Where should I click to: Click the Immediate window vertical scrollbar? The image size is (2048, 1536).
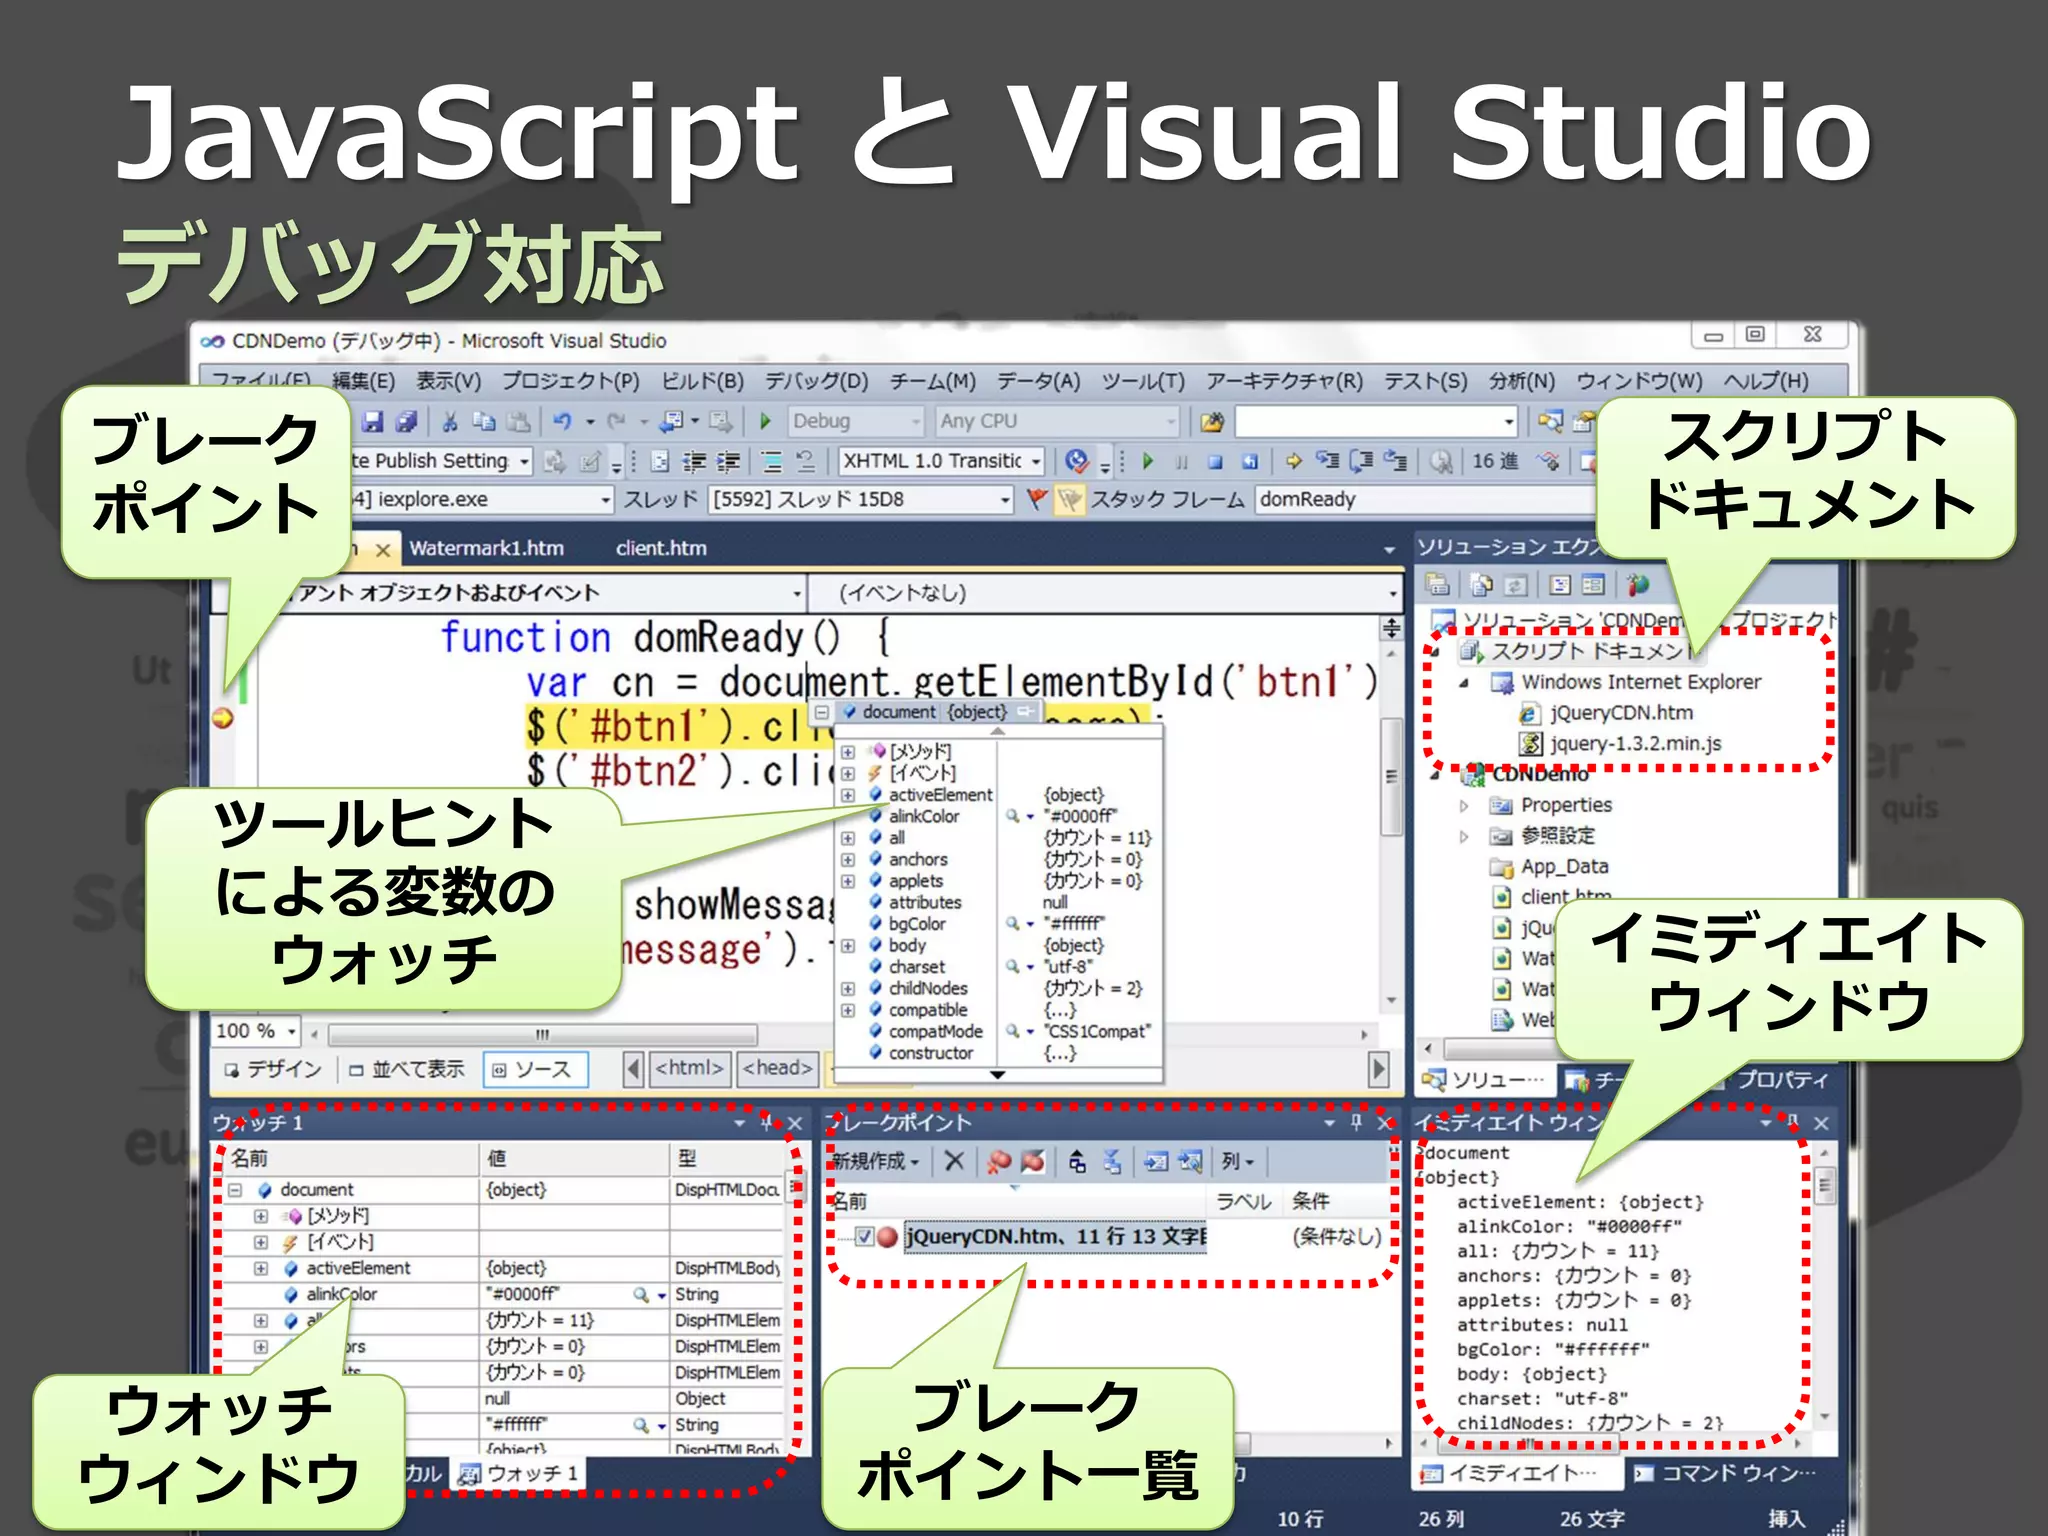pos(1825,1187)
